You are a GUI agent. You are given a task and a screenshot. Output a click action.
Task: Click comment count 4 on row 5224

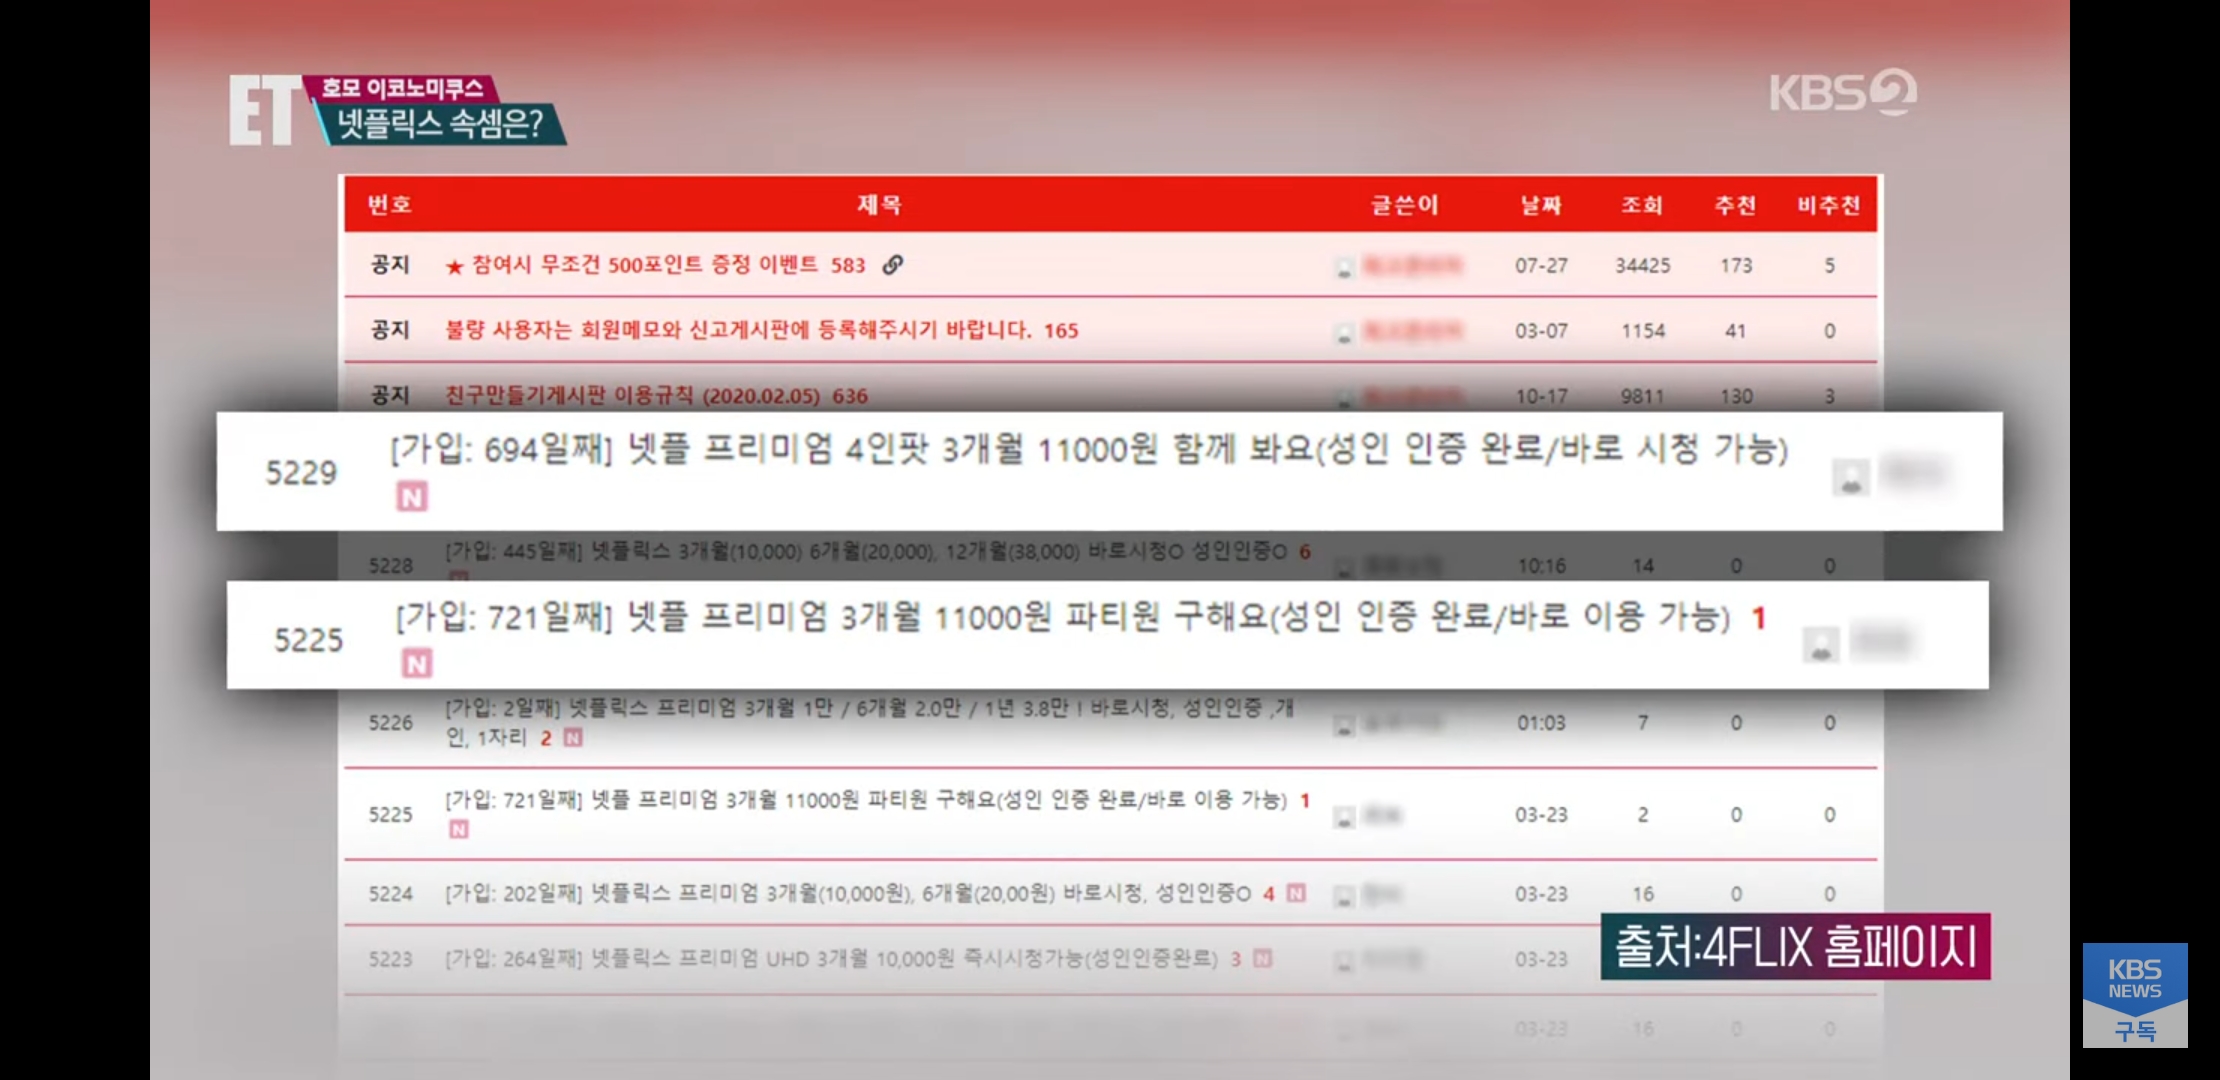pyautogui.click(x=1268, y=893)
